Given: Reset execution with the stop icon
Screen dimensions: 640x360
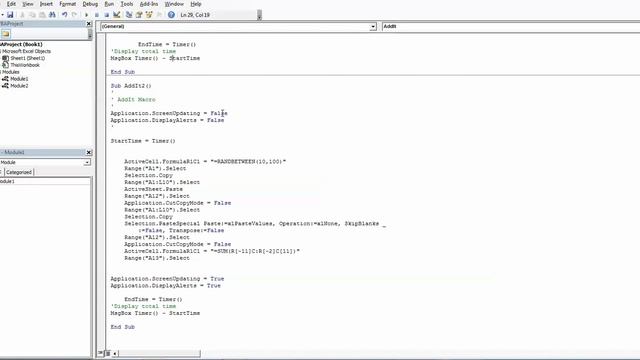Looking at the screenshot, I should [107, 15].
